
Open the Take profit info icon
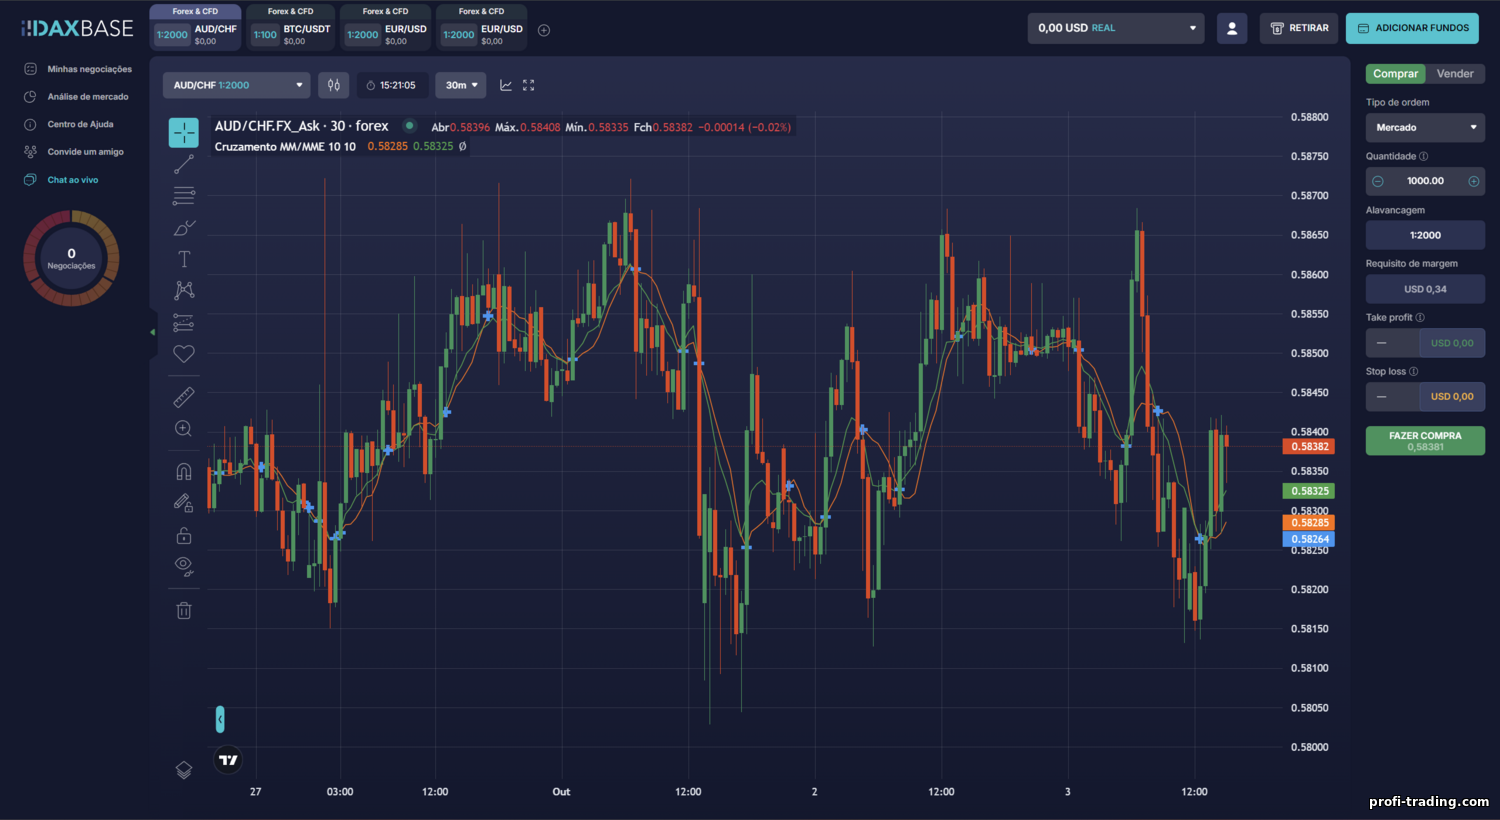pos(1420,318)
